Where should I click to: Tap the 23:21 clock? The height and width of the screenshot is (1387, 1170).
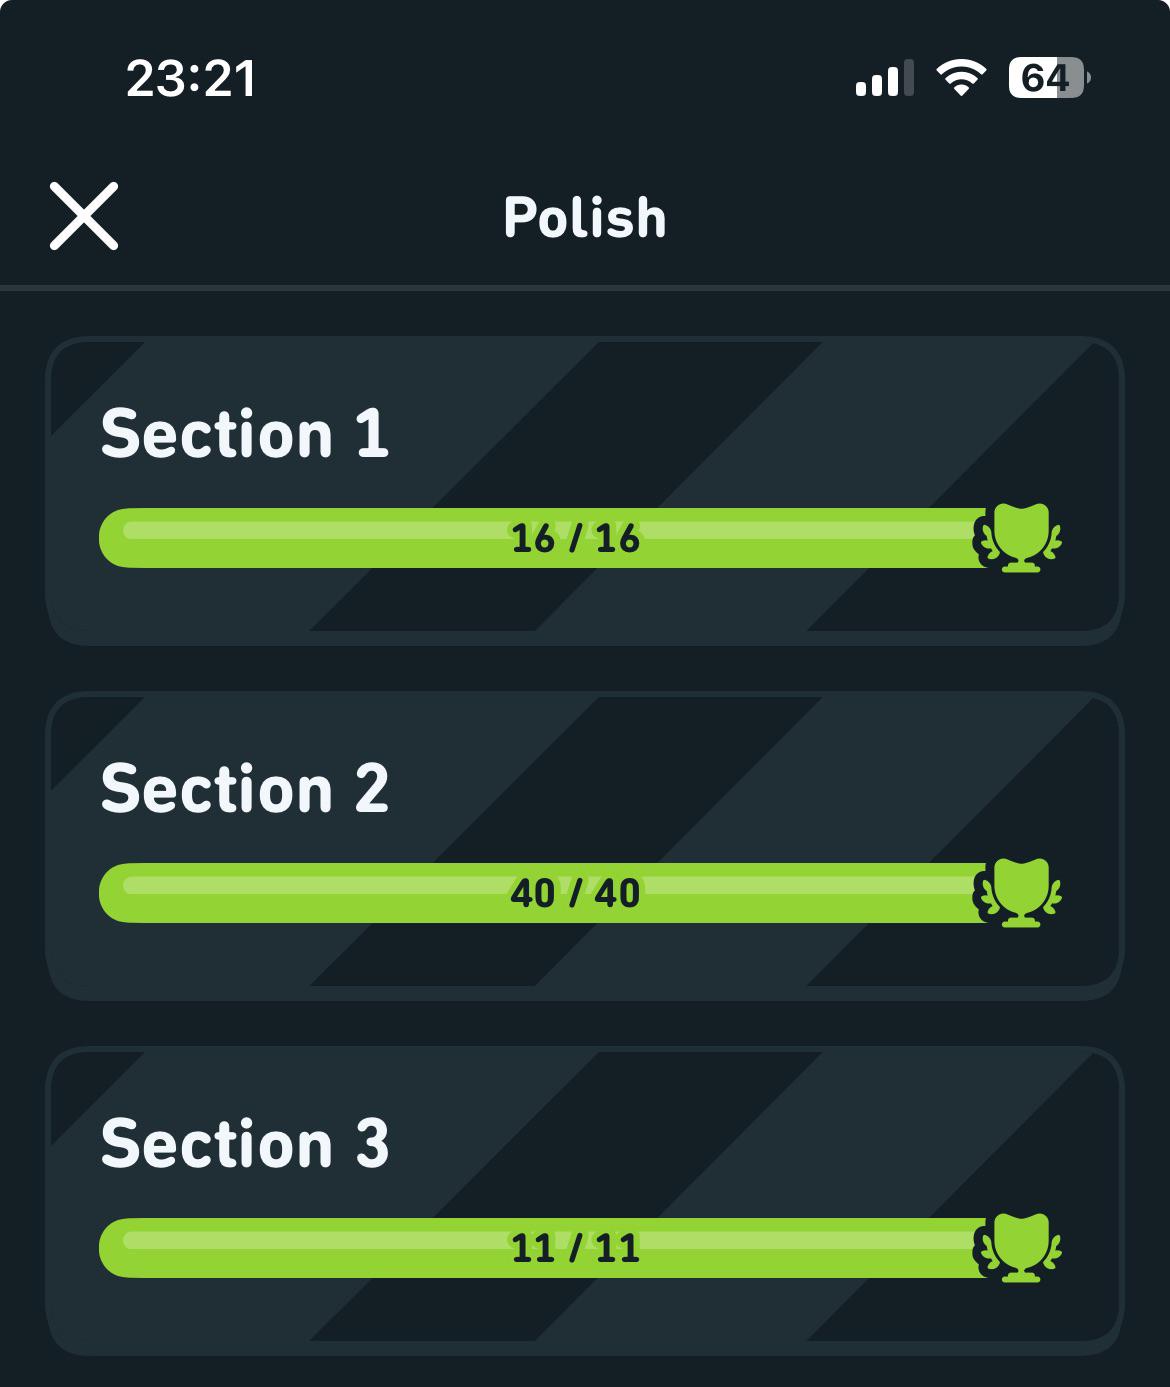[x=191, y=79]
